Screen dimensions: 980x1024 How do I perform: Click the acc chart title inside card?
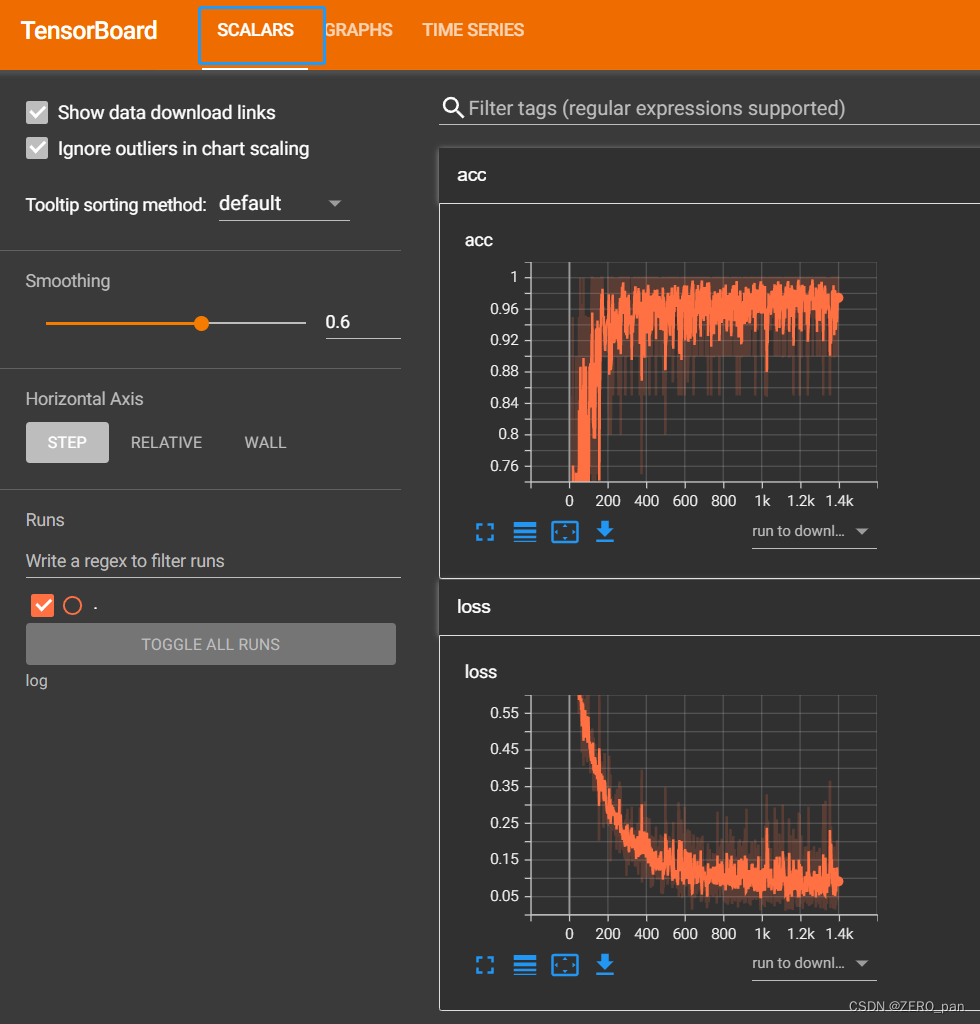pos(479,240)
